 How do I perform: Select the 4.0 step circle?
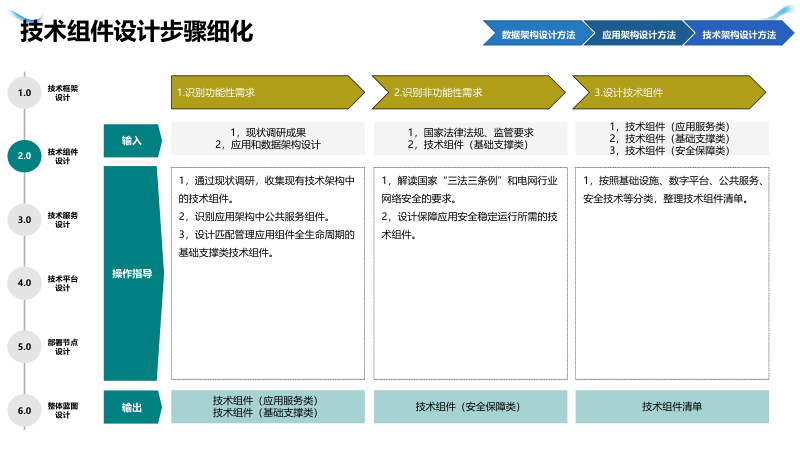(24, 283)
